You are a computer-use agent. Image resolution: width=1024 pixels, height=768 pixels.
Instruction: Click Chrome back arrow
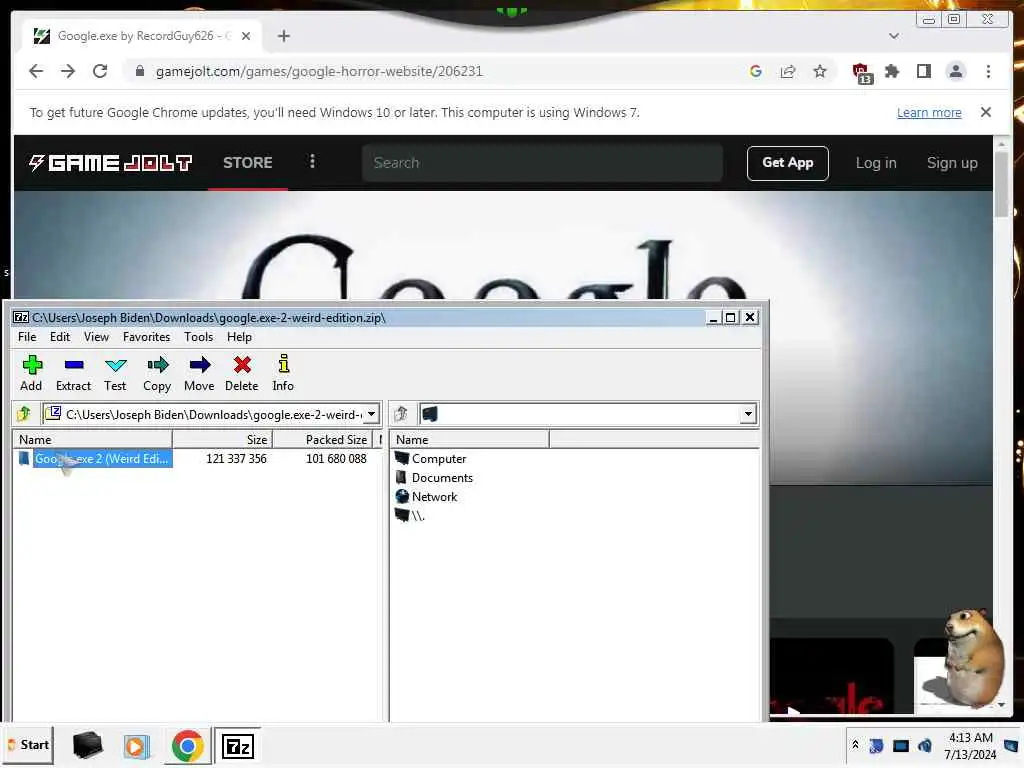pos(36,71)
